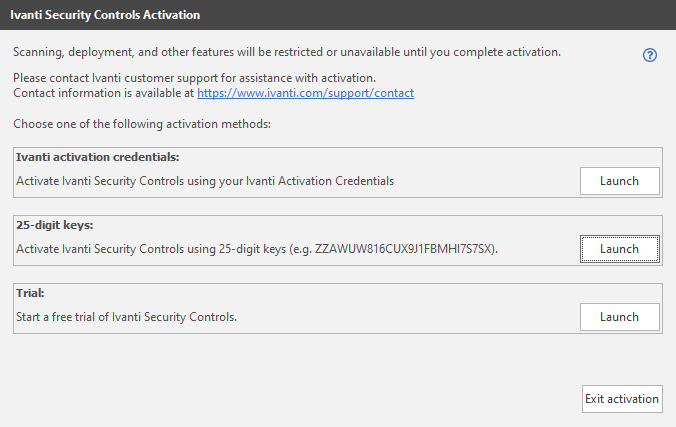Click the 'Start a free trial' description text
The width and height of the screenshot is (676, 427).
126,317
